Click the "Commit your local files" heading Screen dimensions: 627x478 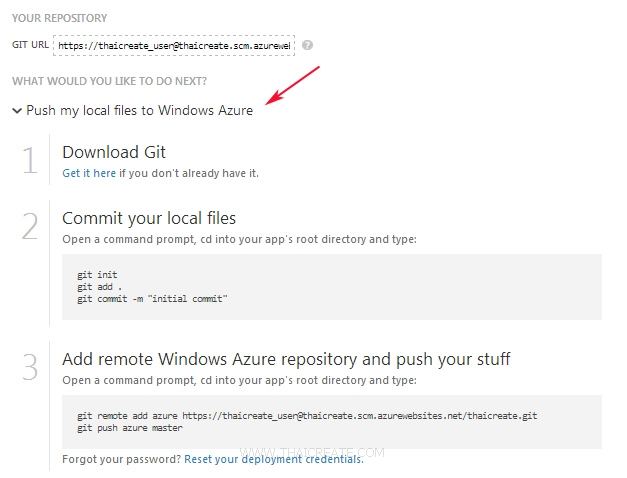149,218
